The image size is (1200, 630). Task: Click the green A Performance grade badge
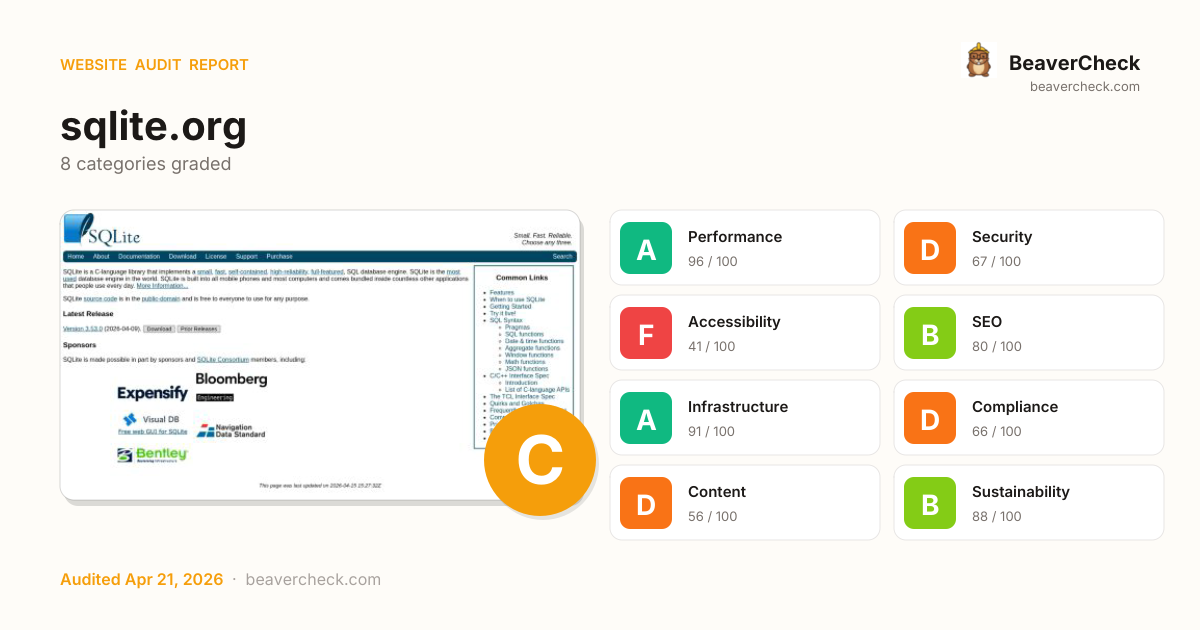646,248
